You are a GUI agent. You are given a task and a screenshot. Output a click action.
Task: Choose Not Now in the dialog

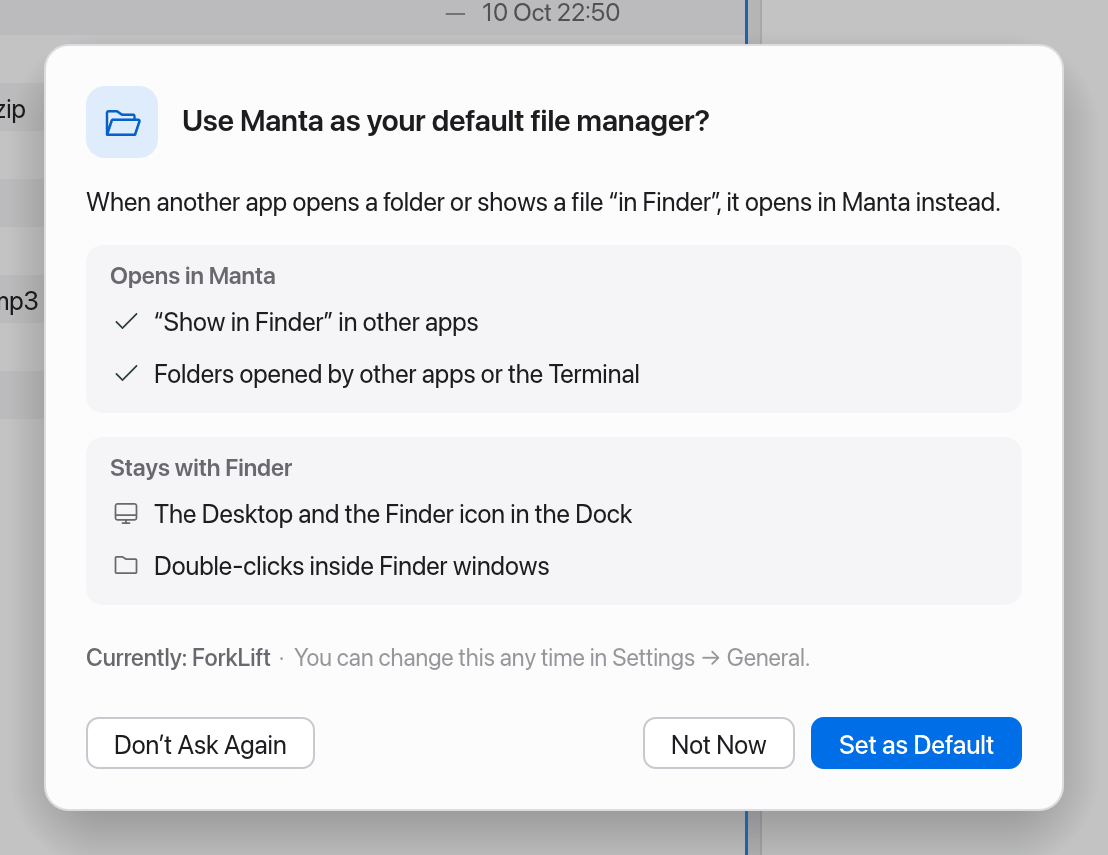coord(719,743)
